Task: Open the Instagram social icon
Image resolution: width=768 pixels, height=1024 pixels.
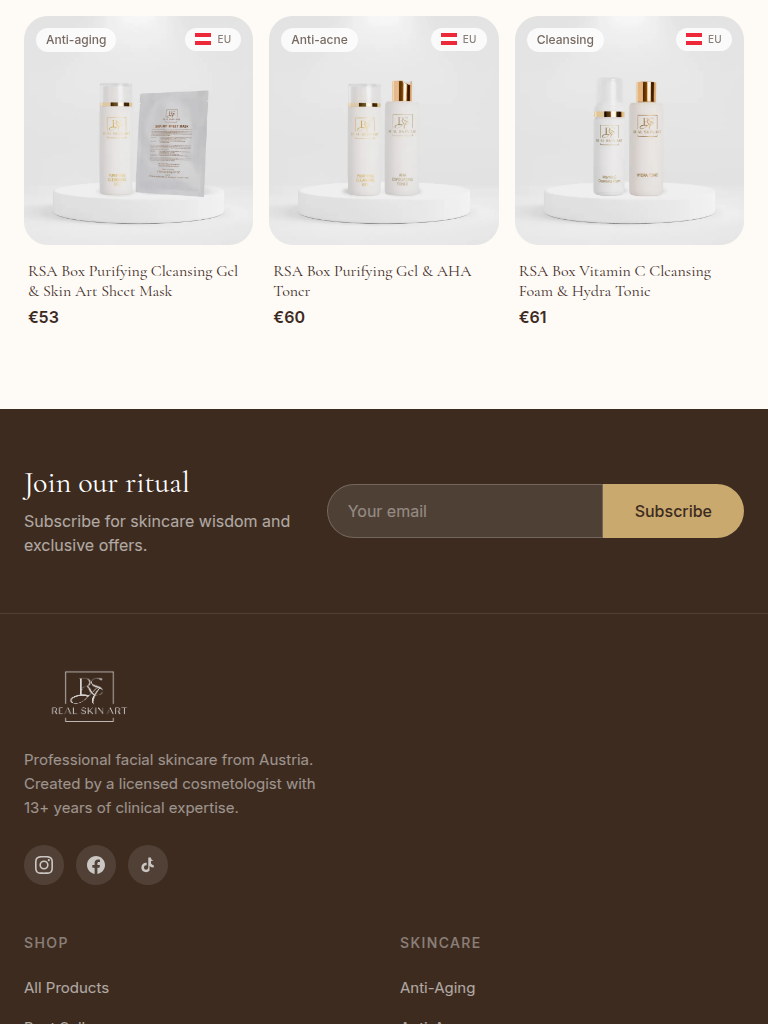Action: [44, 865]
